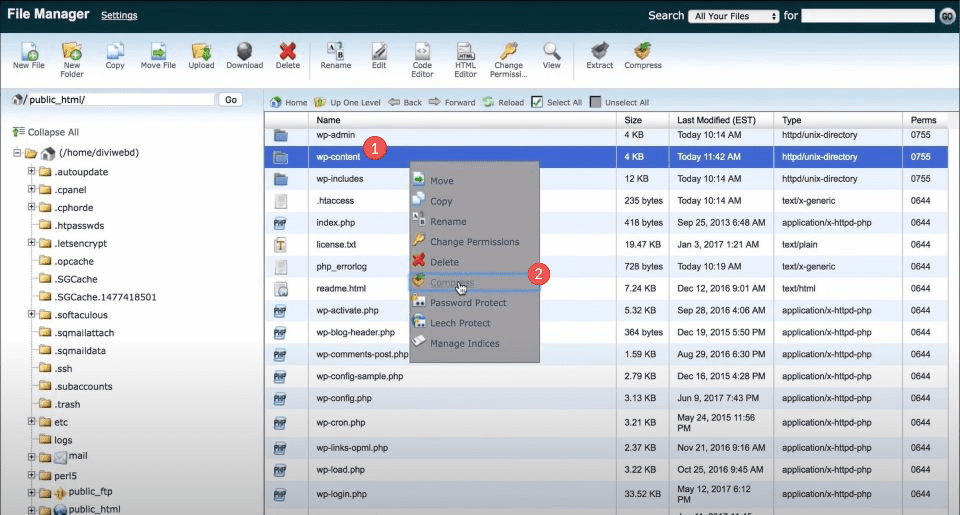Expand the .autoupdate folder tree node

[x=31, y=171]
